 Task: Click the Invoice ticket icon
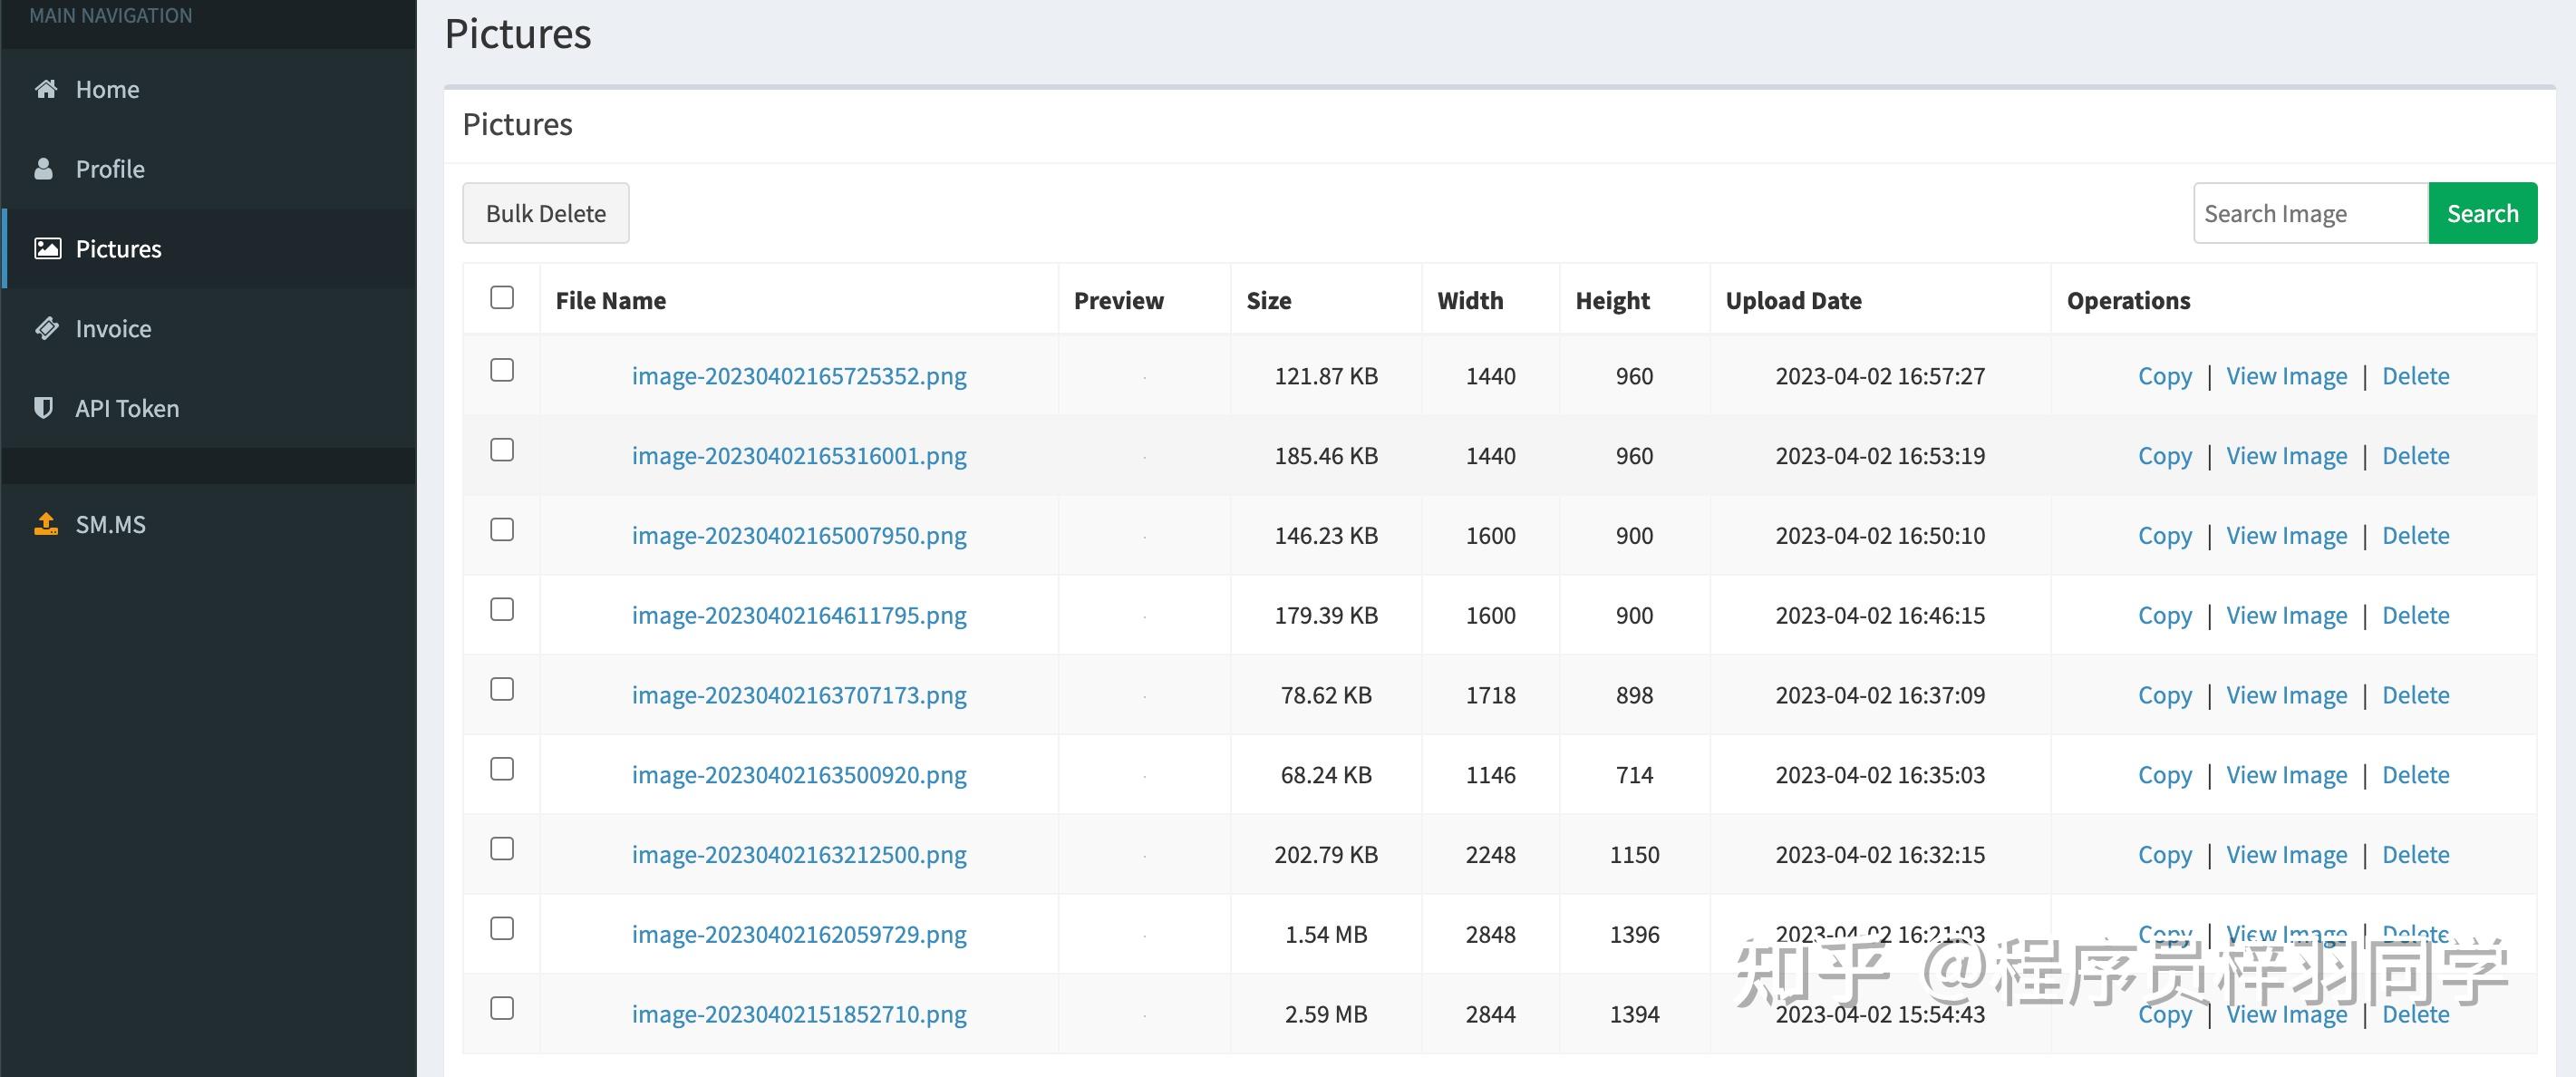pos(46,328)
